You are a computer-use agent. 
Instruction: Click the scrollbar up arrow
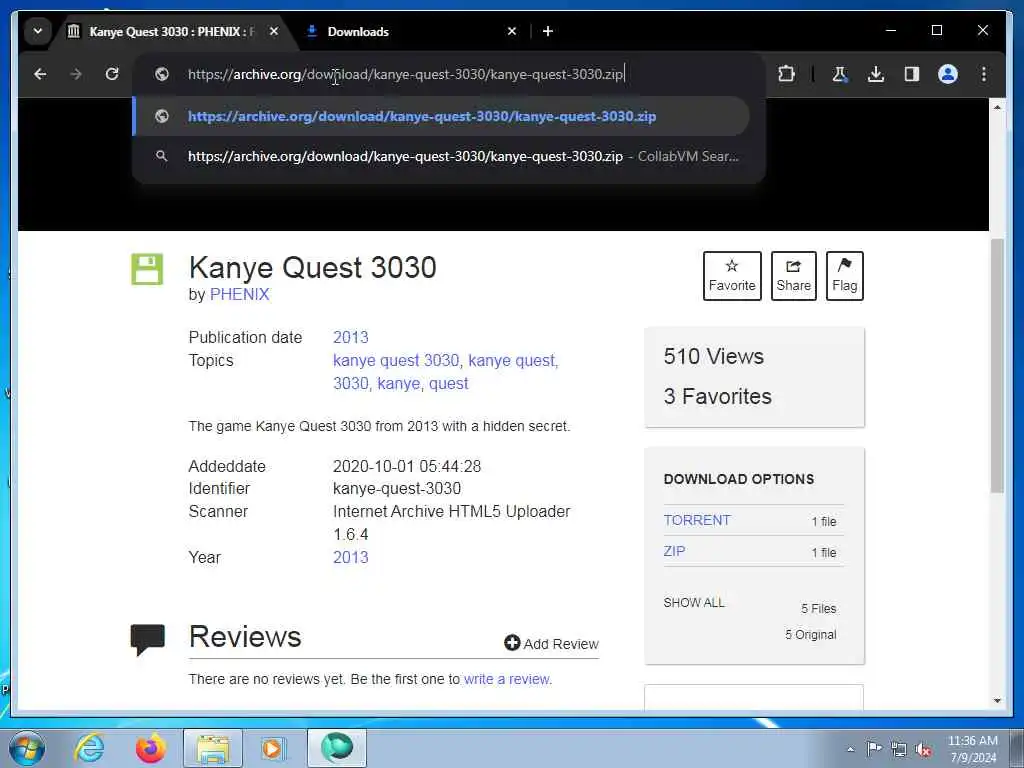pos(997,106)
